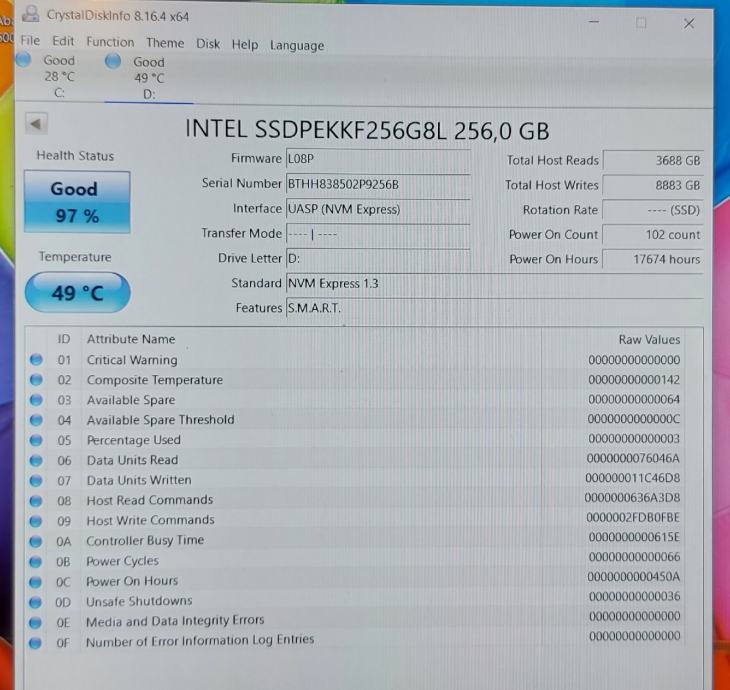Click the Drive Letter field D:
Viewport: 730px width, 690px height.
[x=378, y=258]
